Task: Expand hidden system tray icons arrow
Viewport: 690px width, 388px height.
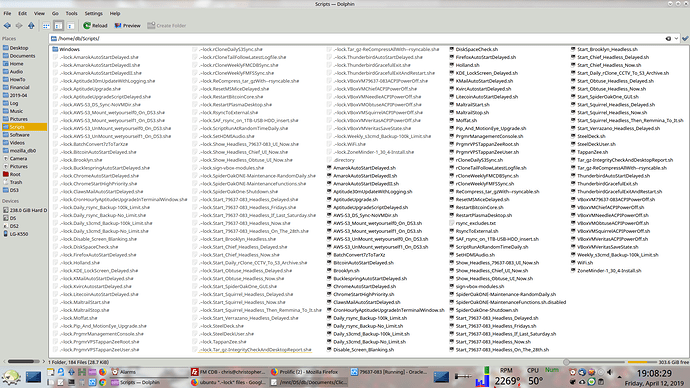Action: pyautogui.click(x=619, y=377)
